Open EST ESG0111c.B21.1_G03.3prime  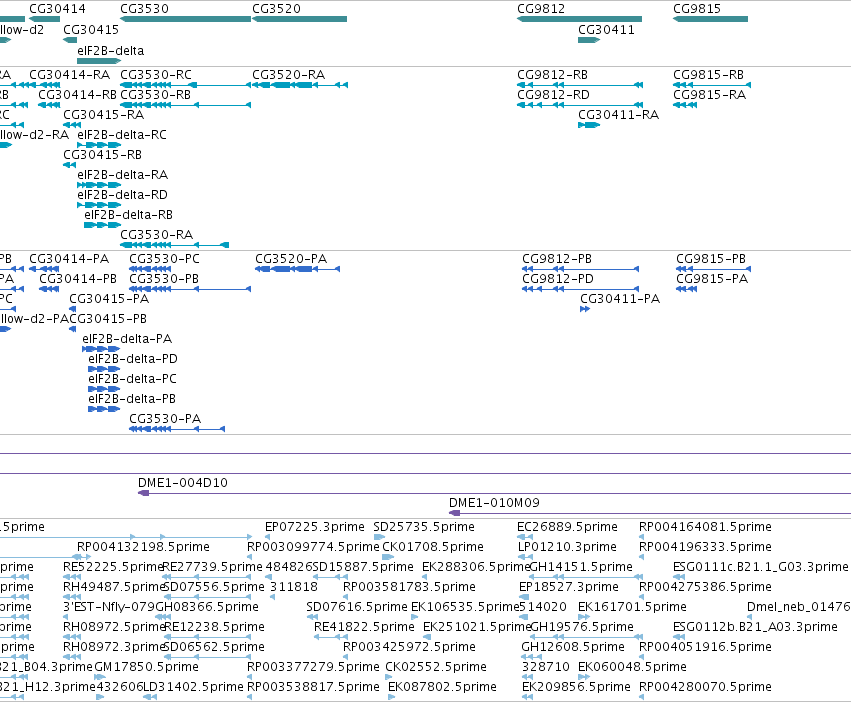[x=760, y=567]
